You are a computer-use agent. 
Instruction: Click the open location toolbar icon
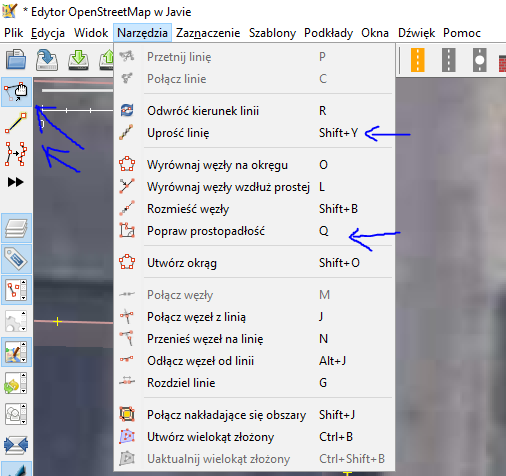click(x=47, y=59)
